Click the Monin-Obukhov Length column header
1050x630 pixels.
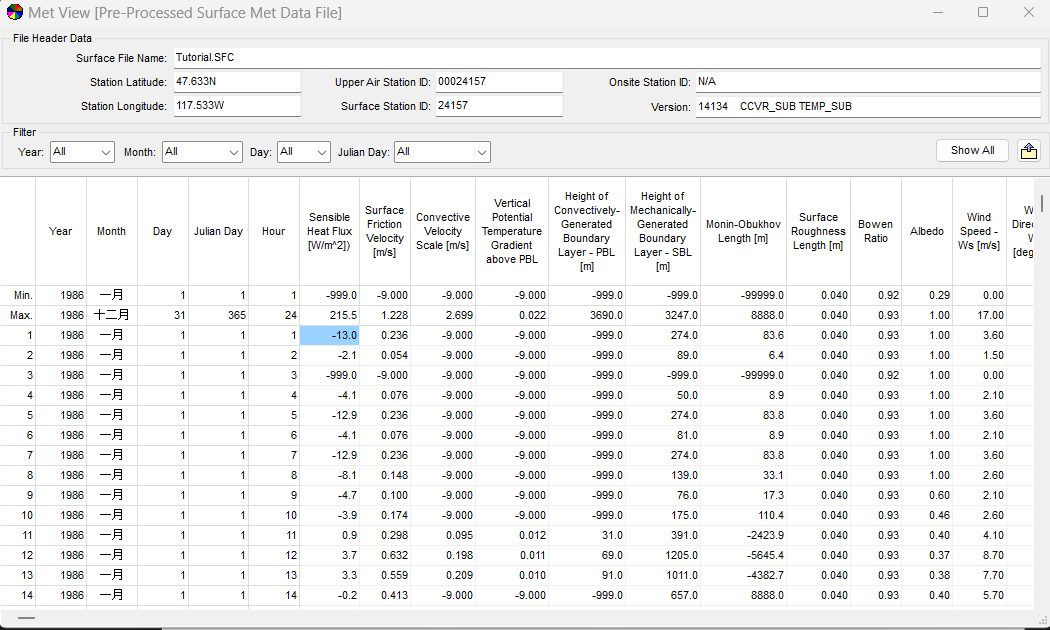point(743,232)
